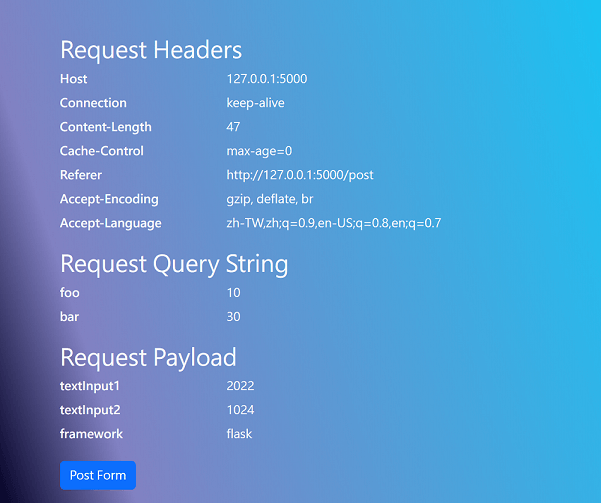Click the textInput2 value 1024
Viewport: 601px width, 503px height.
pos(240,410)
